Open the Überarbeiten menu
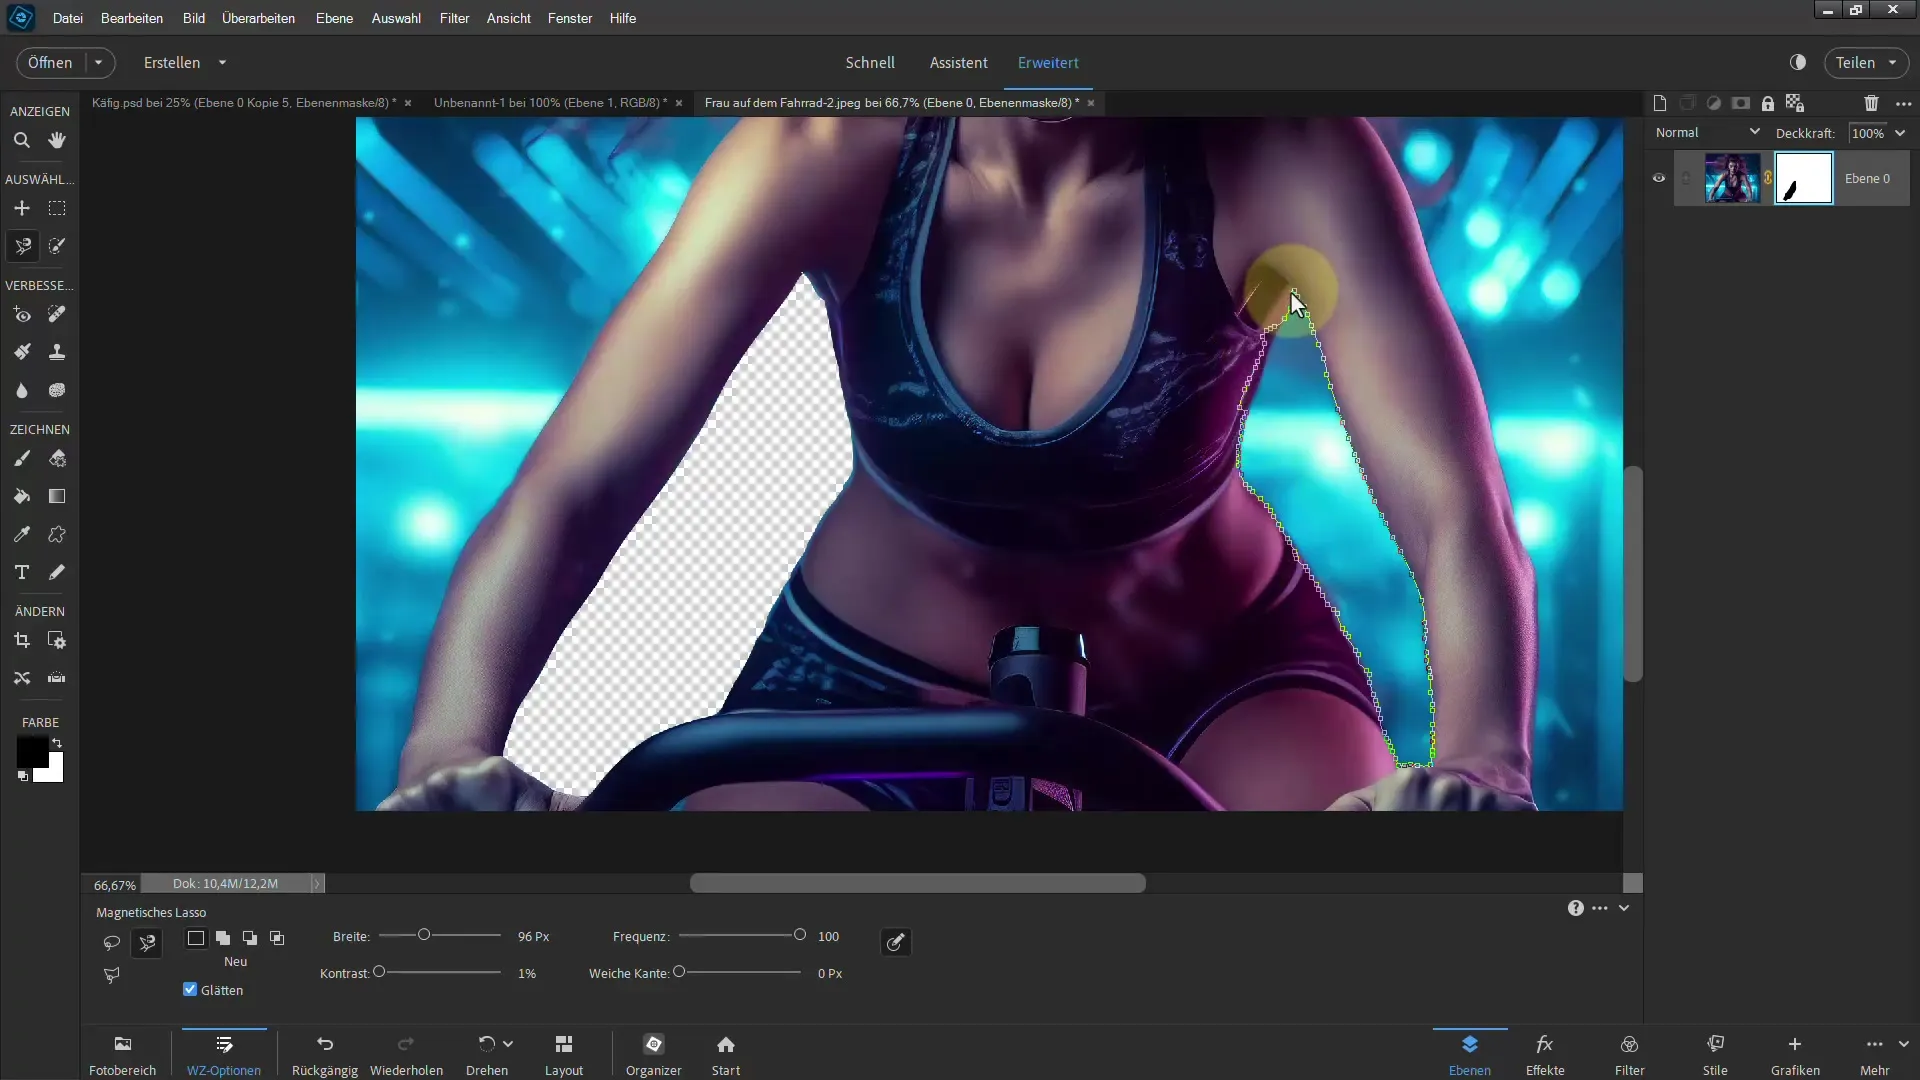The width and height of the screenshot is (1920, 1080). tap(258, 18)
